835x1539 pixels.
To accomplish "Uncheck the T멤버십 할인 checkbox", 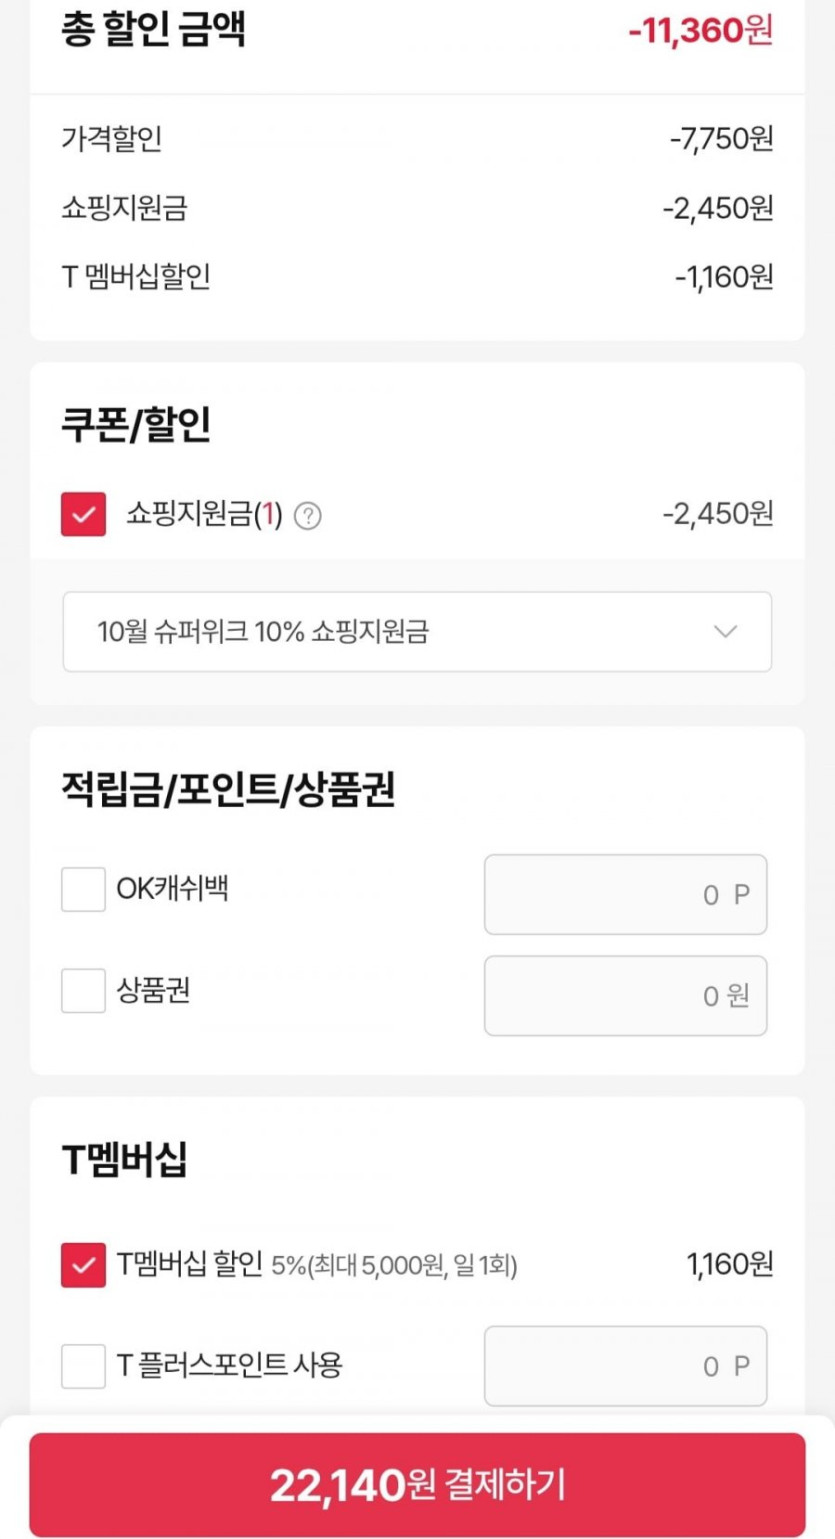I will point(83,1265).
